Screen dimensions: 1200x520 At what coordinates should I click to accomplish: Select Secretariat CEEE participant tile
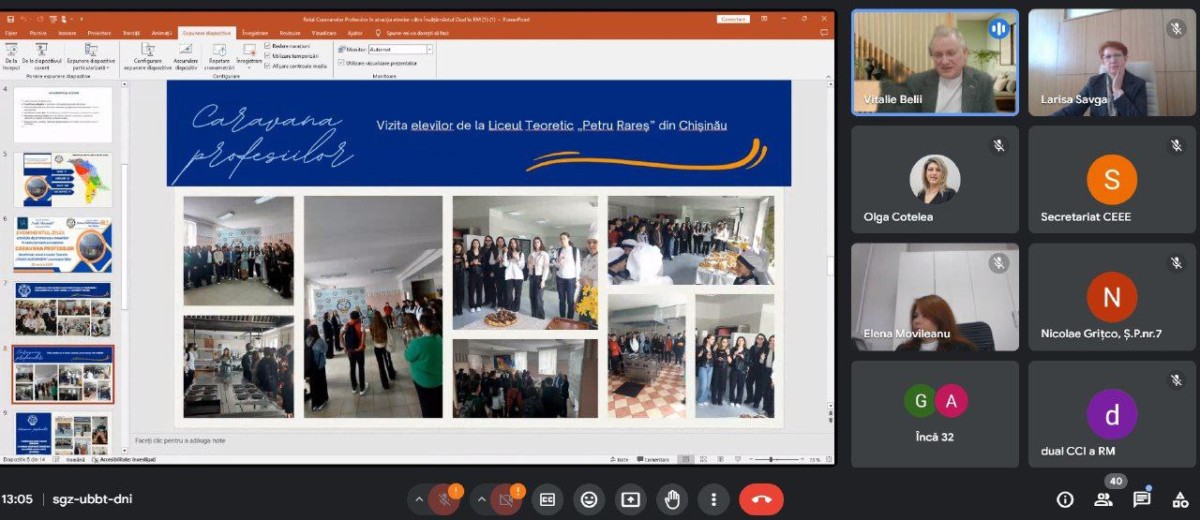(x=1112, y=180)
